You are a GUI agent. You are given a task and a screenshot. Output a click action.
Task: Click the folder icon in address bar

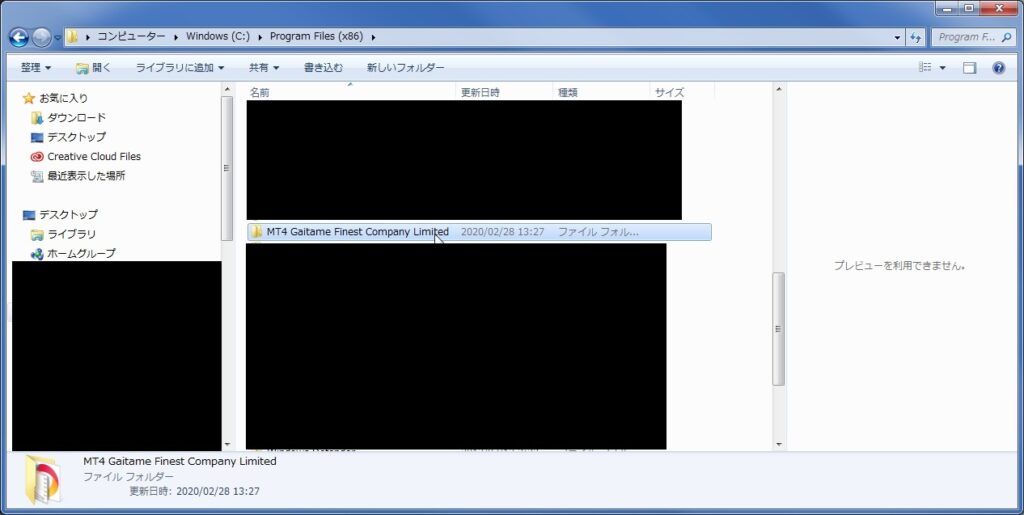tap(72, 37)
